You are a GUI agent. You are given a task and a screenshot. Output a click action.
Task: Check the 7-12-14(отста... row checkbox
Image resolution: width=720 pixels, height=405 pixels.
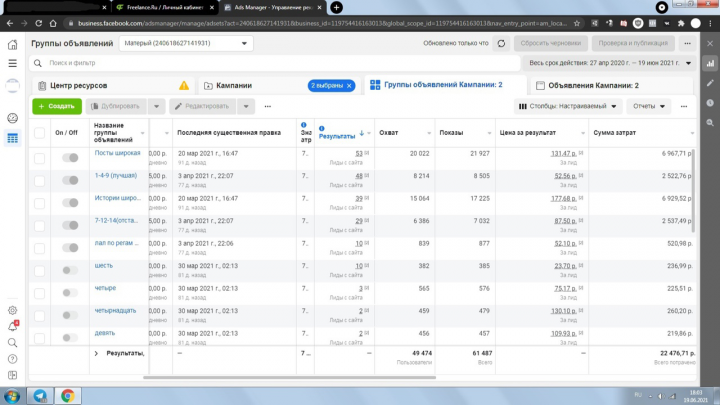(39, 226)
